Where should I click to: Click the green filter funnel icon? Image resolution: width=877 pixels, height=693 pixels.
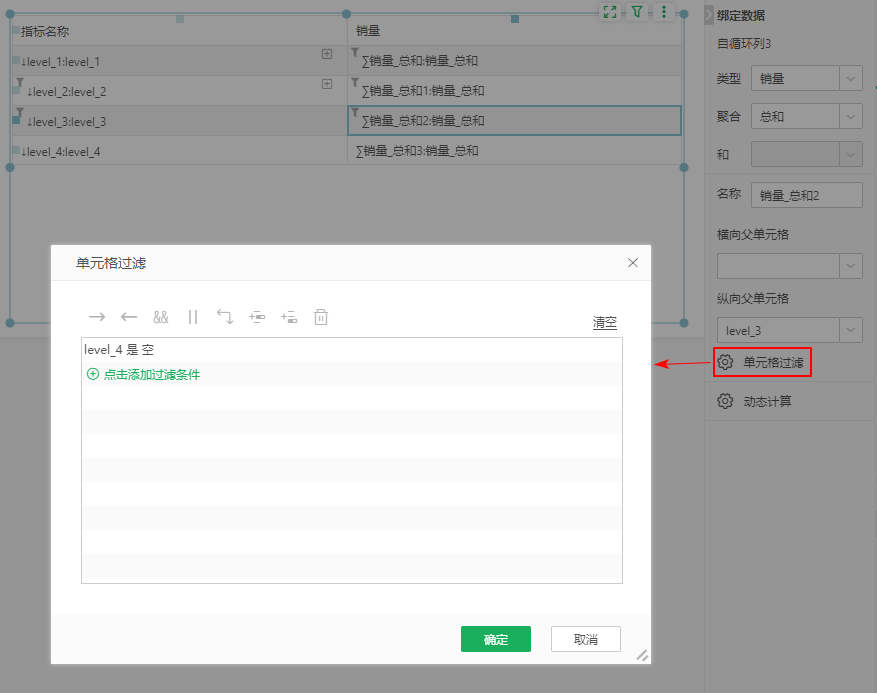(x=636, y=12)
